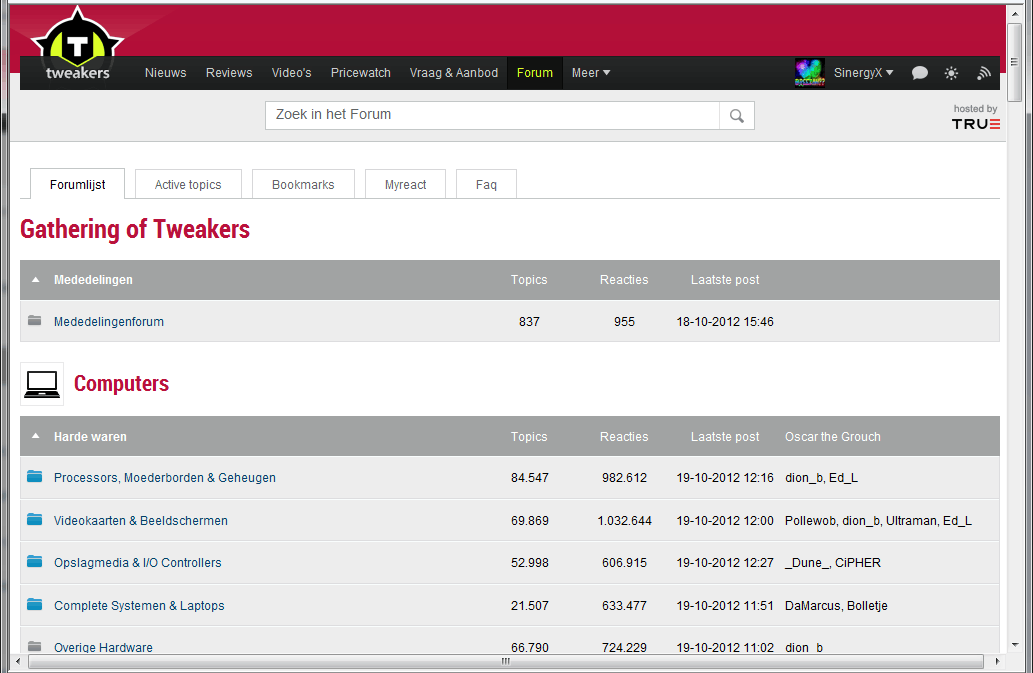Click the scroll right arrow

pyautogui.click(x=997, y=661)
